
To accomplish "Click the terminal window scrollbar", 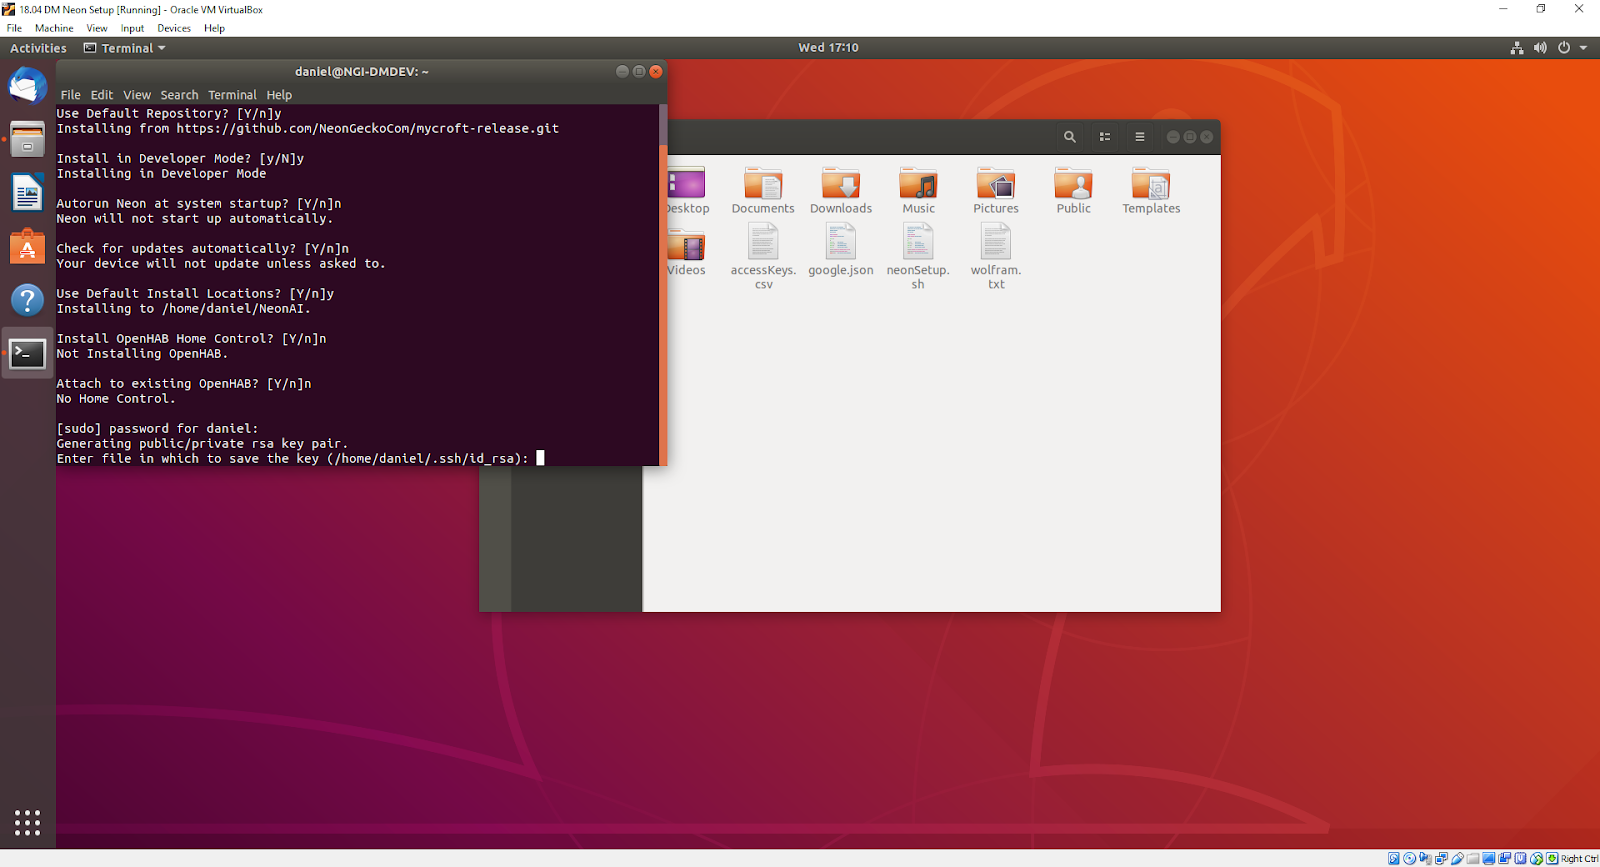I will click(663, 285).
